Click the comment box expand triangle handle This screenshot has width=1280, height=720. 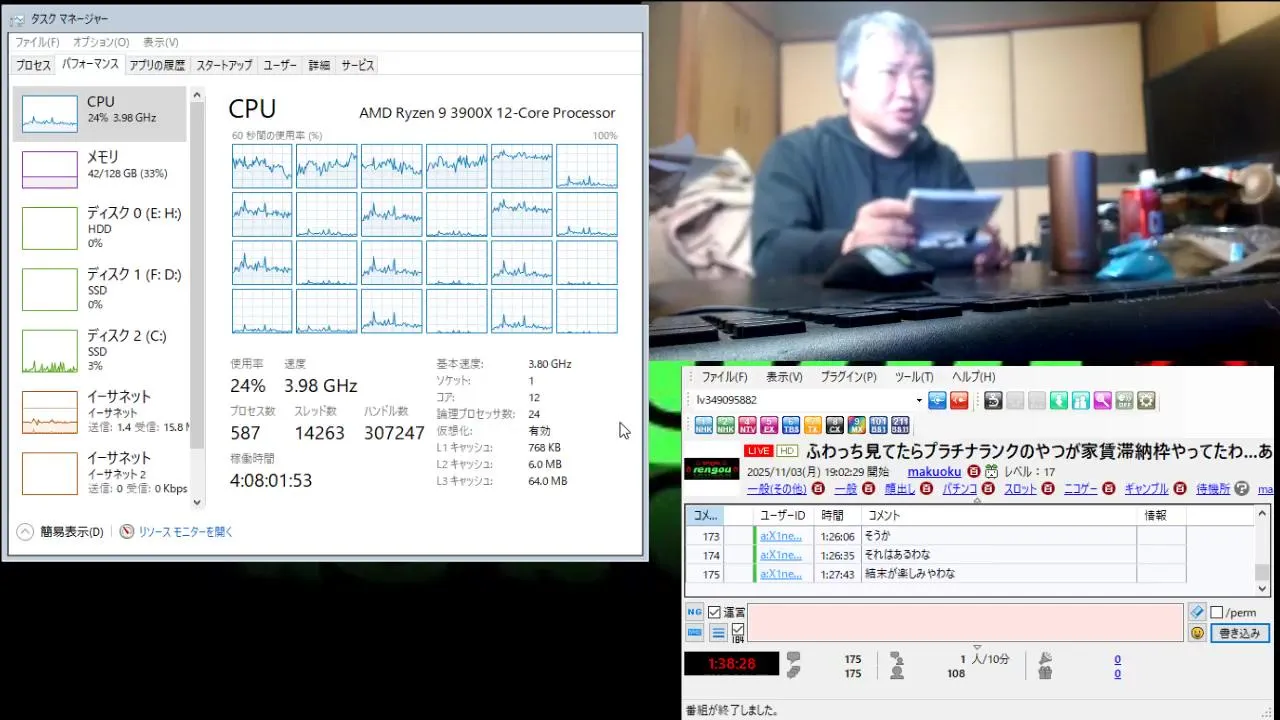tap(977, 648)
